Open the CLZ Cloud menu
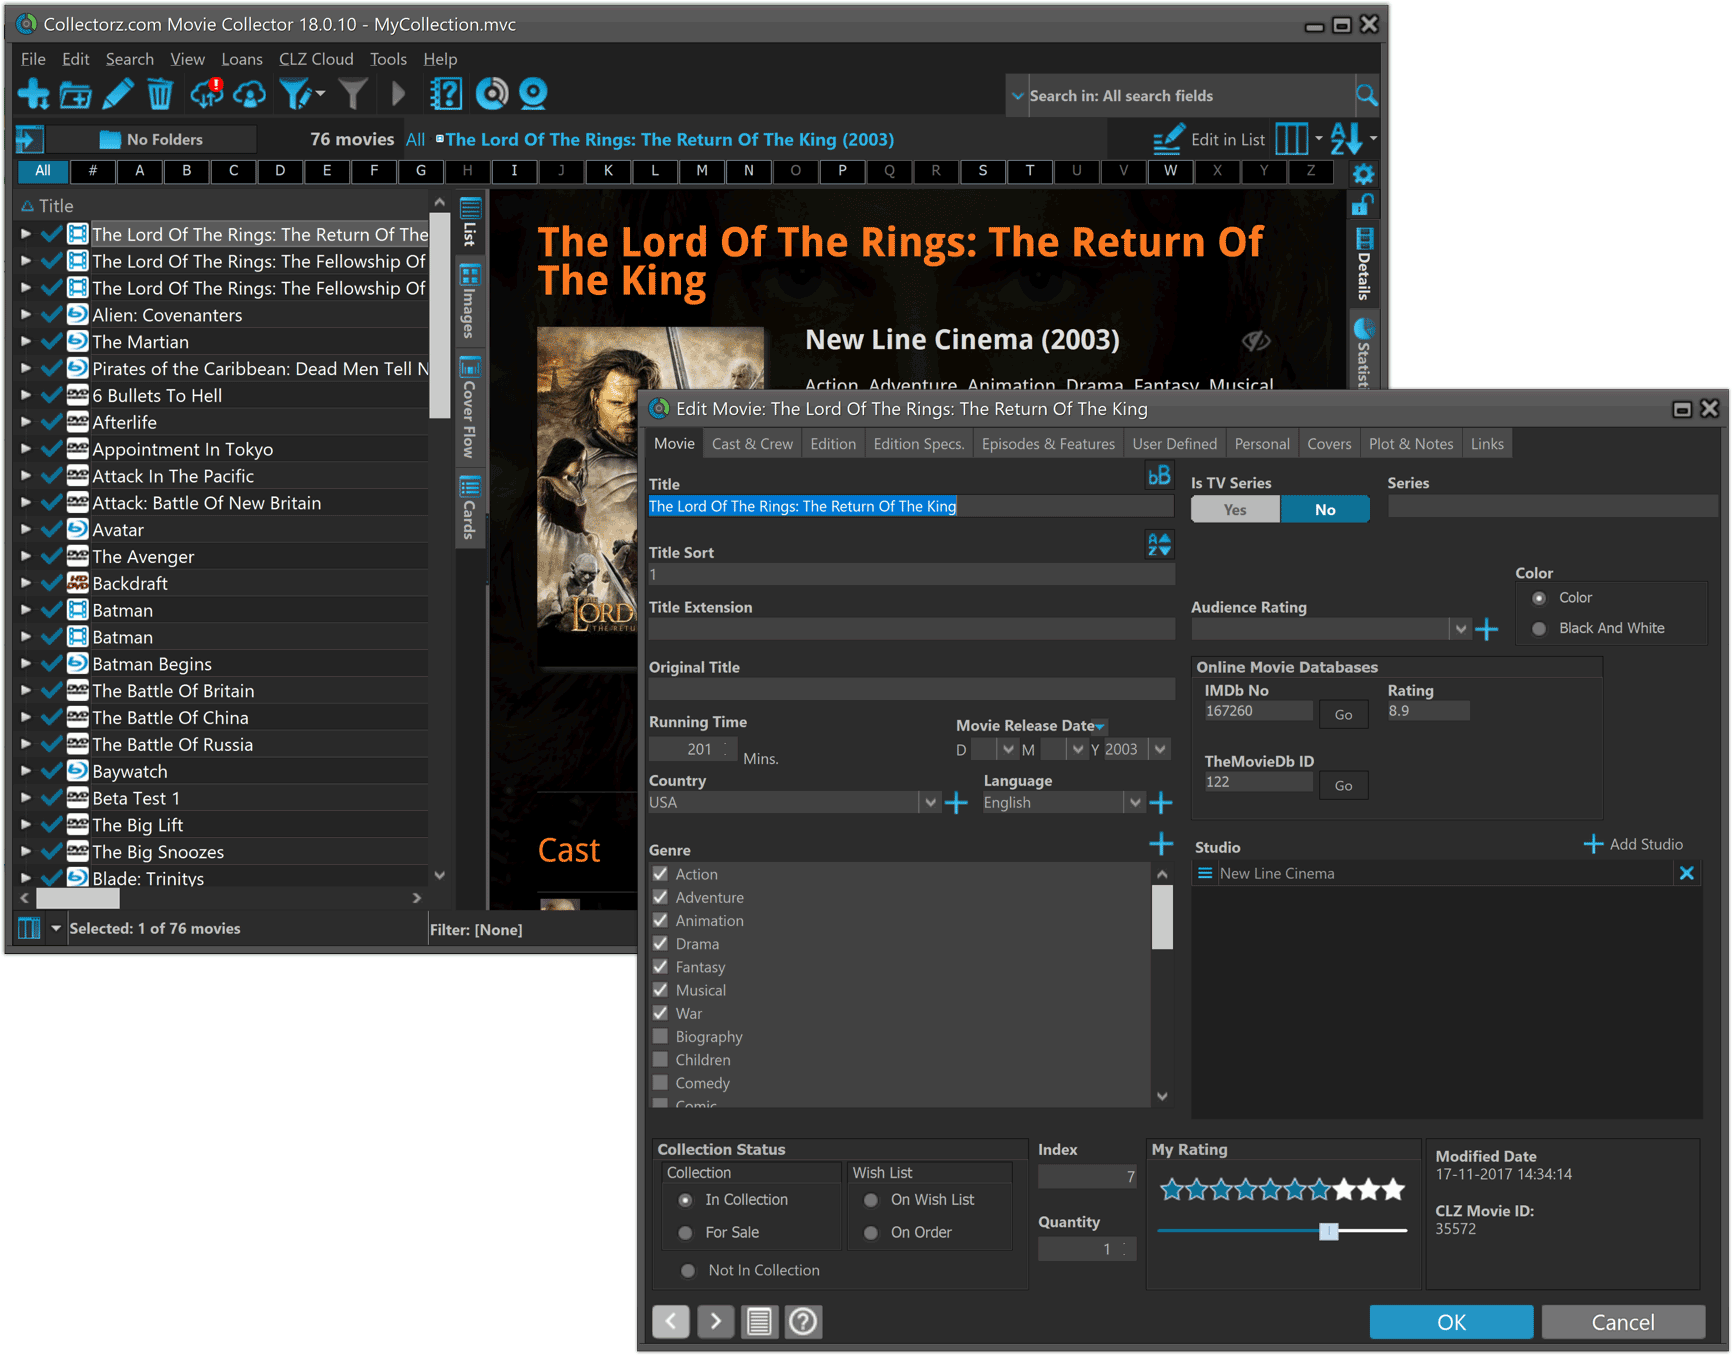The image size is (1732, 1355). 316,59
